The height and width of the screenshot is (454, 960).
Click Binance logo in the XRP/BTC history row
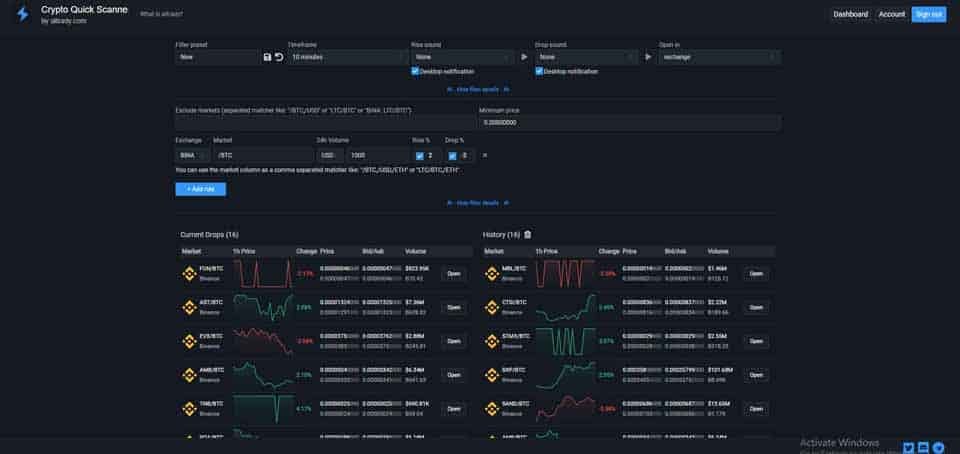click(492, 374)
